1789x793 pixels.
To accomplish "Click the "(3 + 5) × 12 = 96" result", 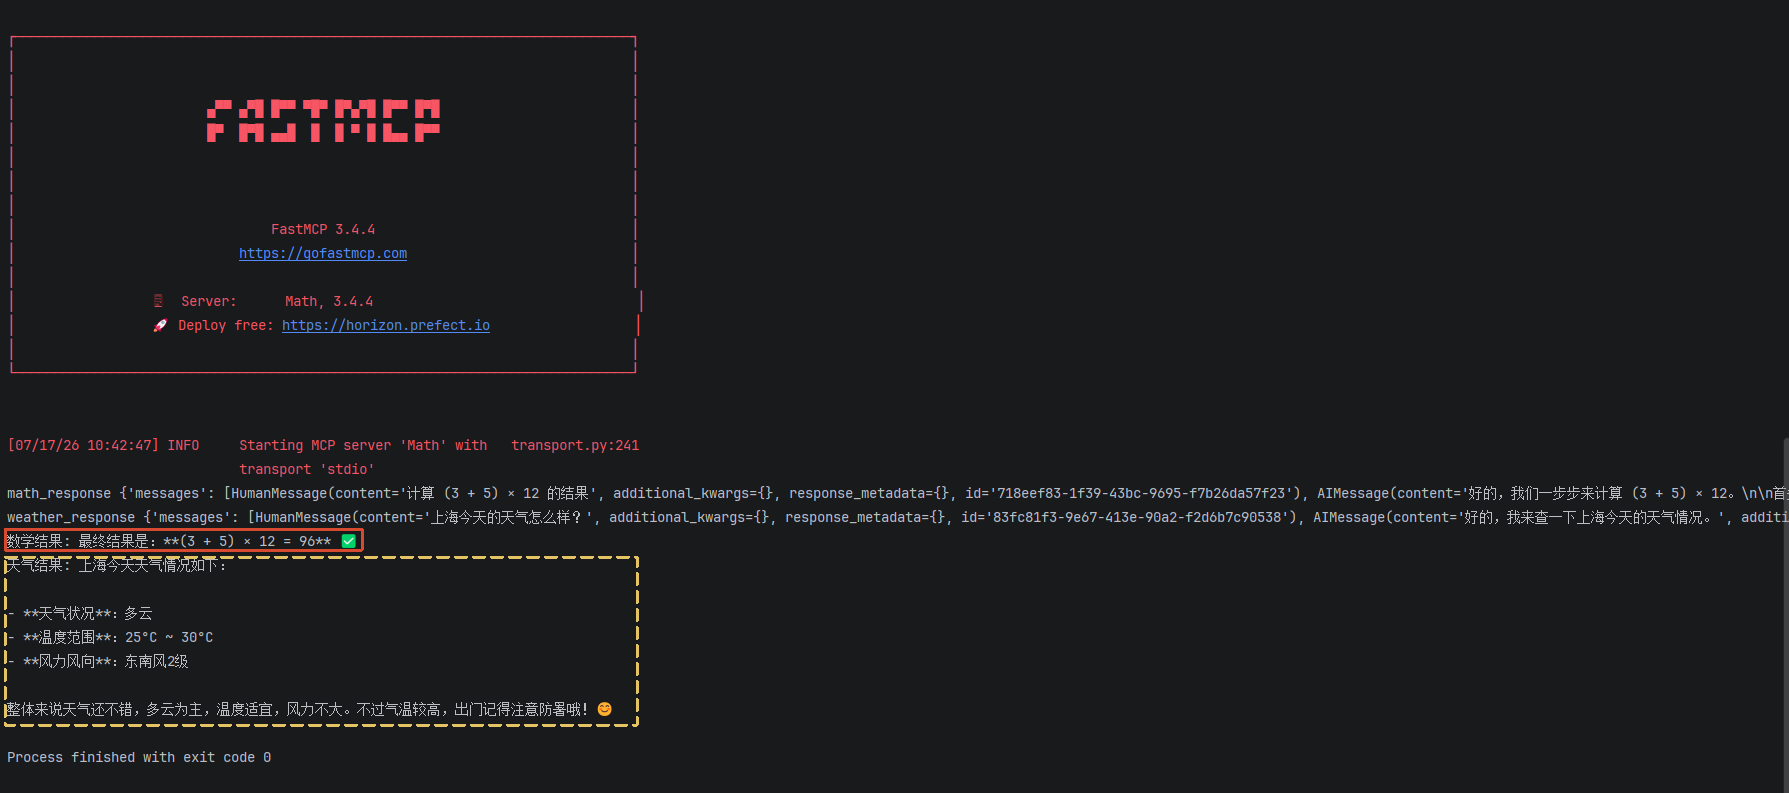I will [x=247, y=542].
